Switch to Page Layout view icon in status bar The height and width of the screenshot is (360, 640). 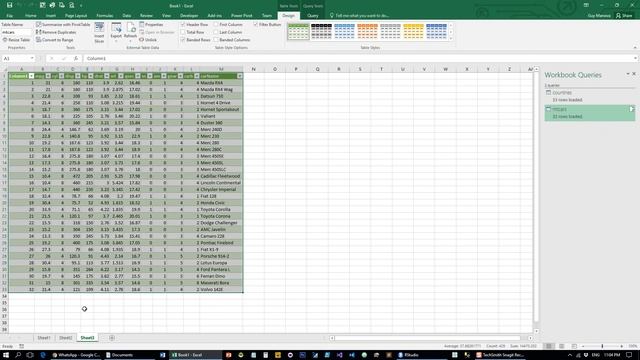click(562, 346)
